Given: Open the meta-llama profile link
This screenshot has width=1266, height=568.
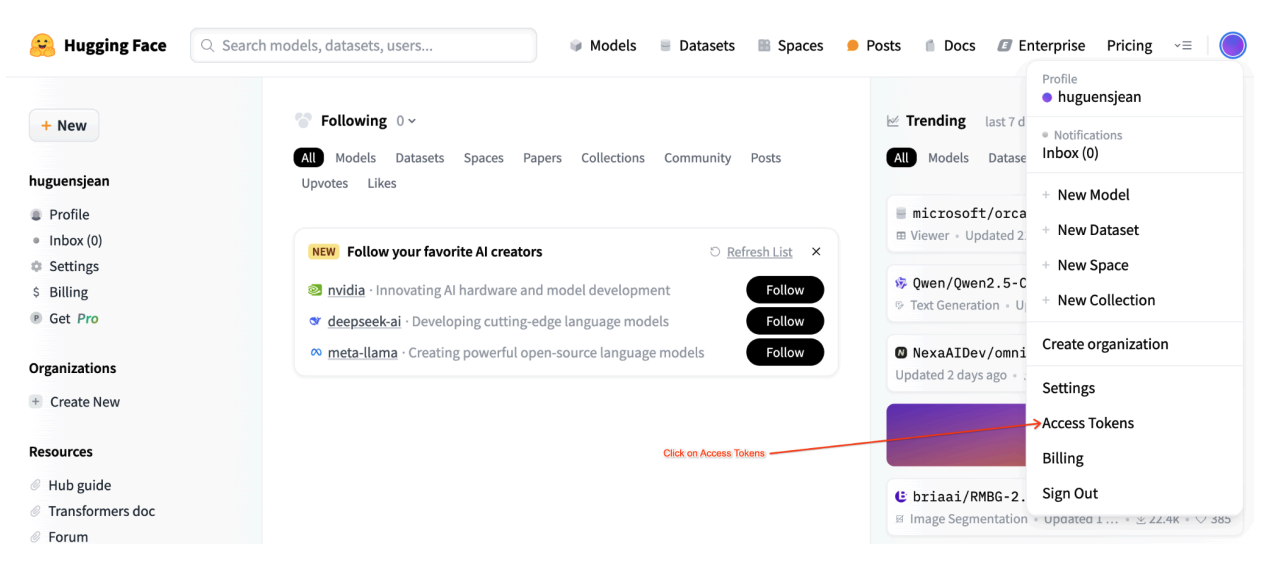Looking at the screenshot, I should coord(362,352).
